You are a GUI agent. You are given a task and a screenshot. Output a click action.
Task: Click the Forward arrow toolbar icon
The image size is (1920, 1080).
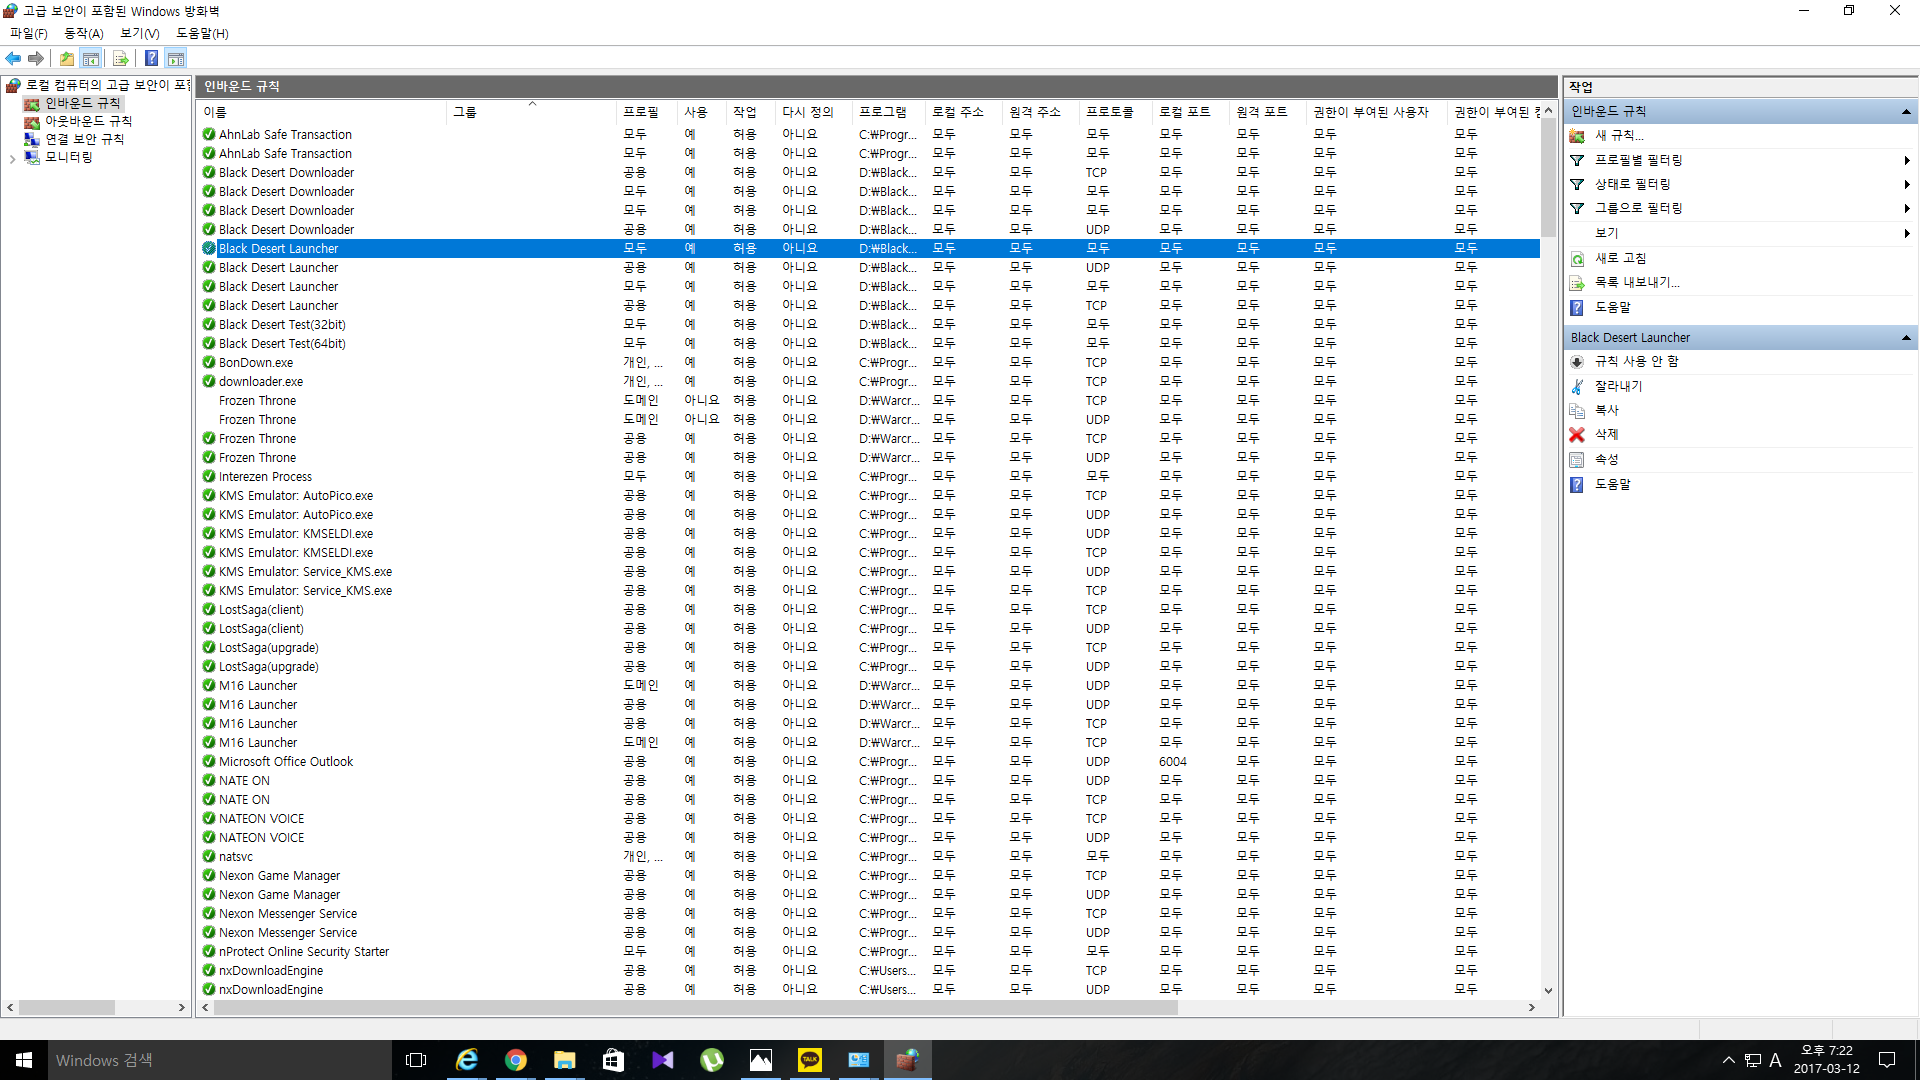point(36,58)
